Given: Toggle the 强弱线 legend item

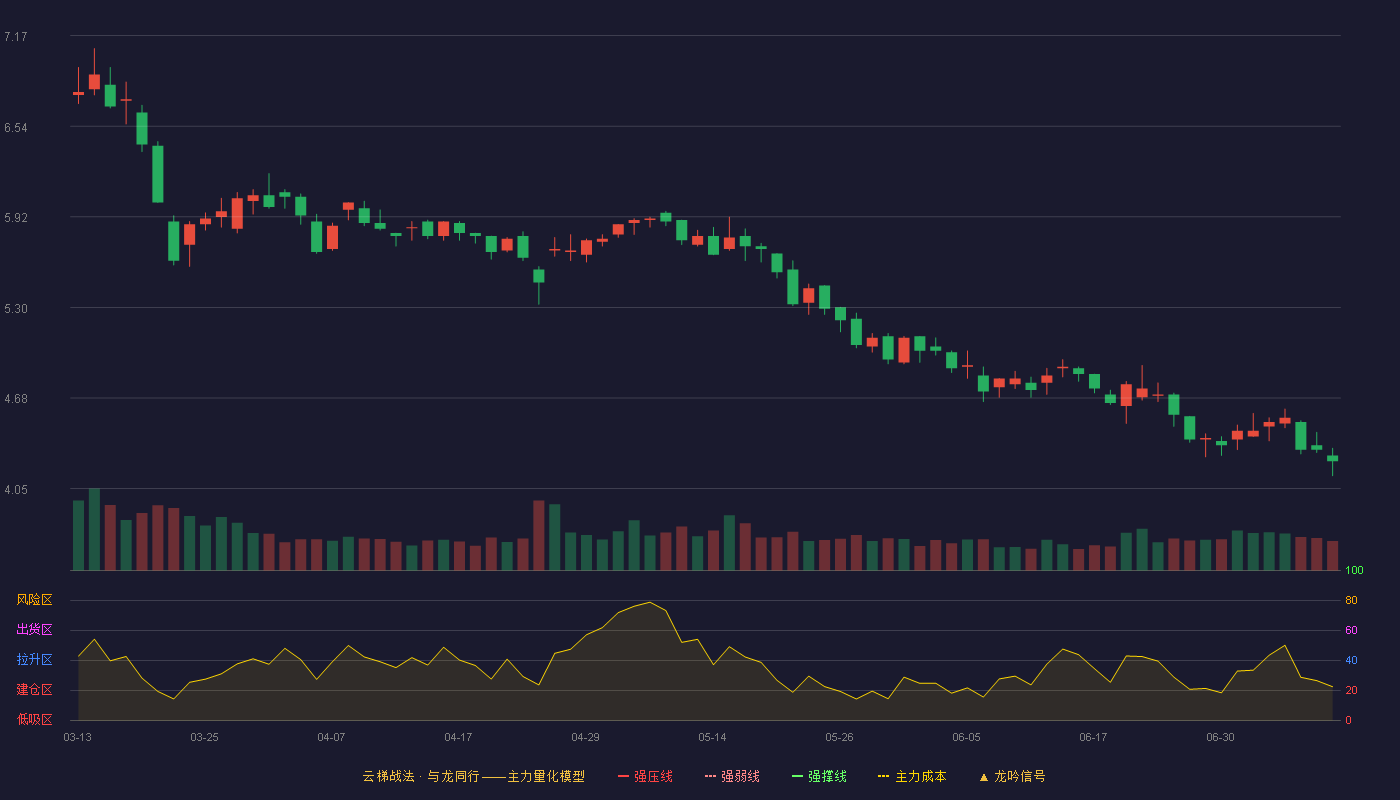Looking at the screenshot, I should pos(732,776).
